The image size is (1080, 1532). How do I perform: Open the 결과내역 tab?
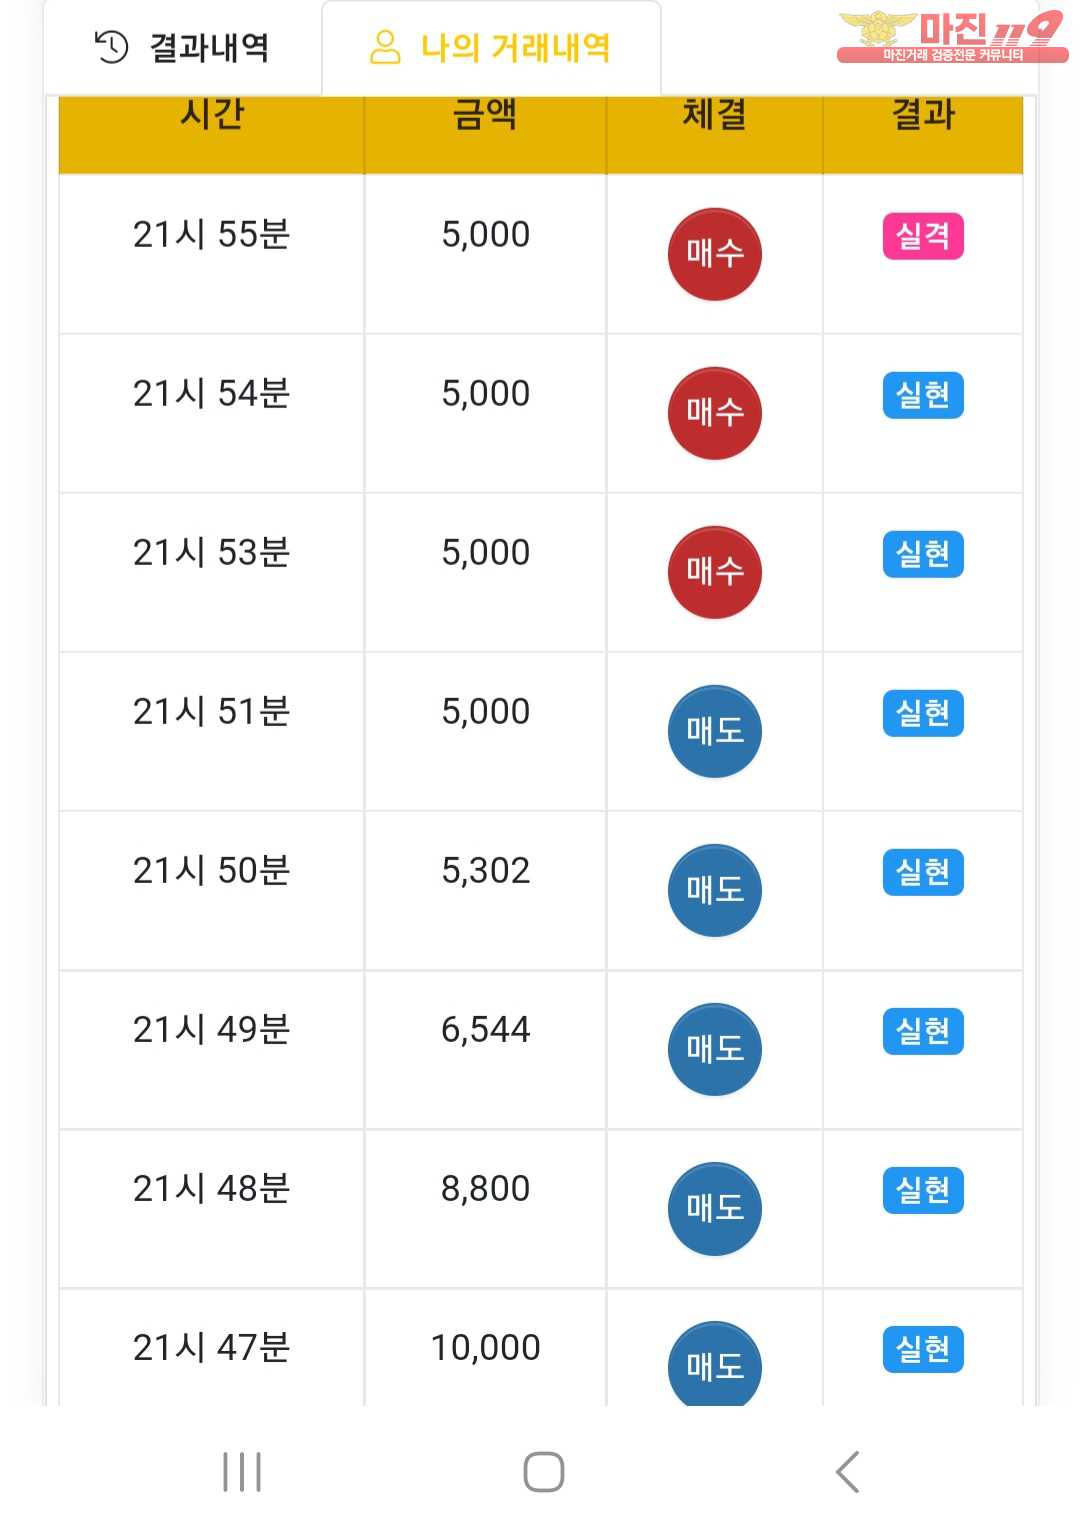click(x=182, y=47)
